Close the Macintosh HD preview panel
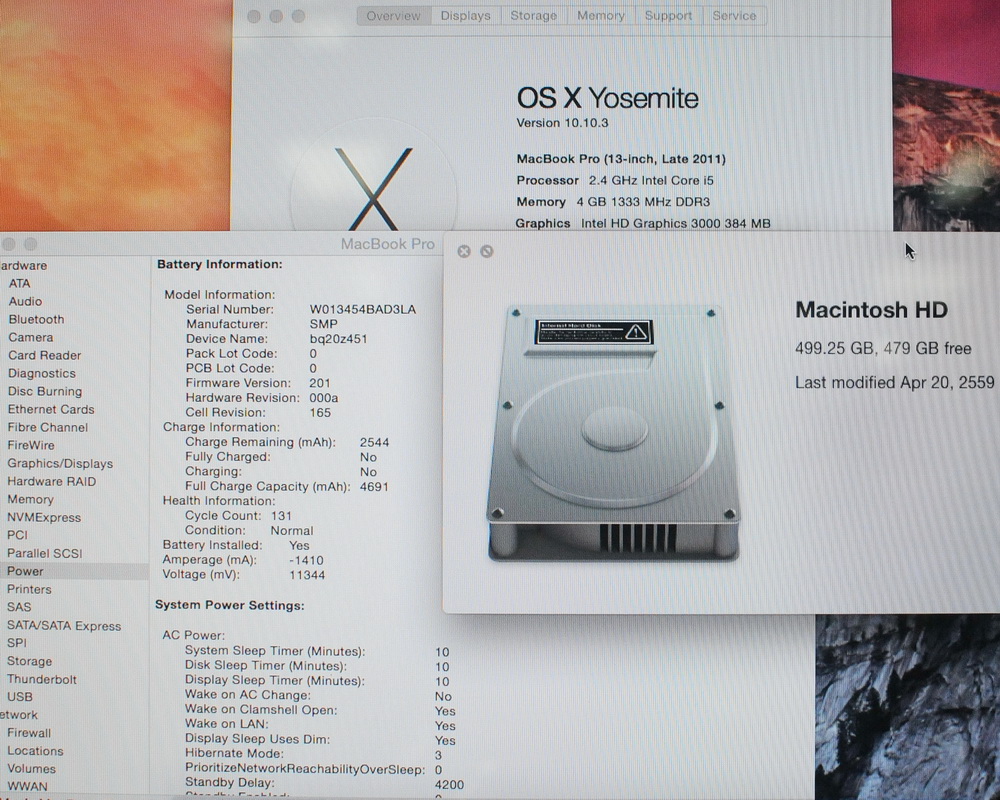Screen dimensions: 1000x800 tap(464, 251)
